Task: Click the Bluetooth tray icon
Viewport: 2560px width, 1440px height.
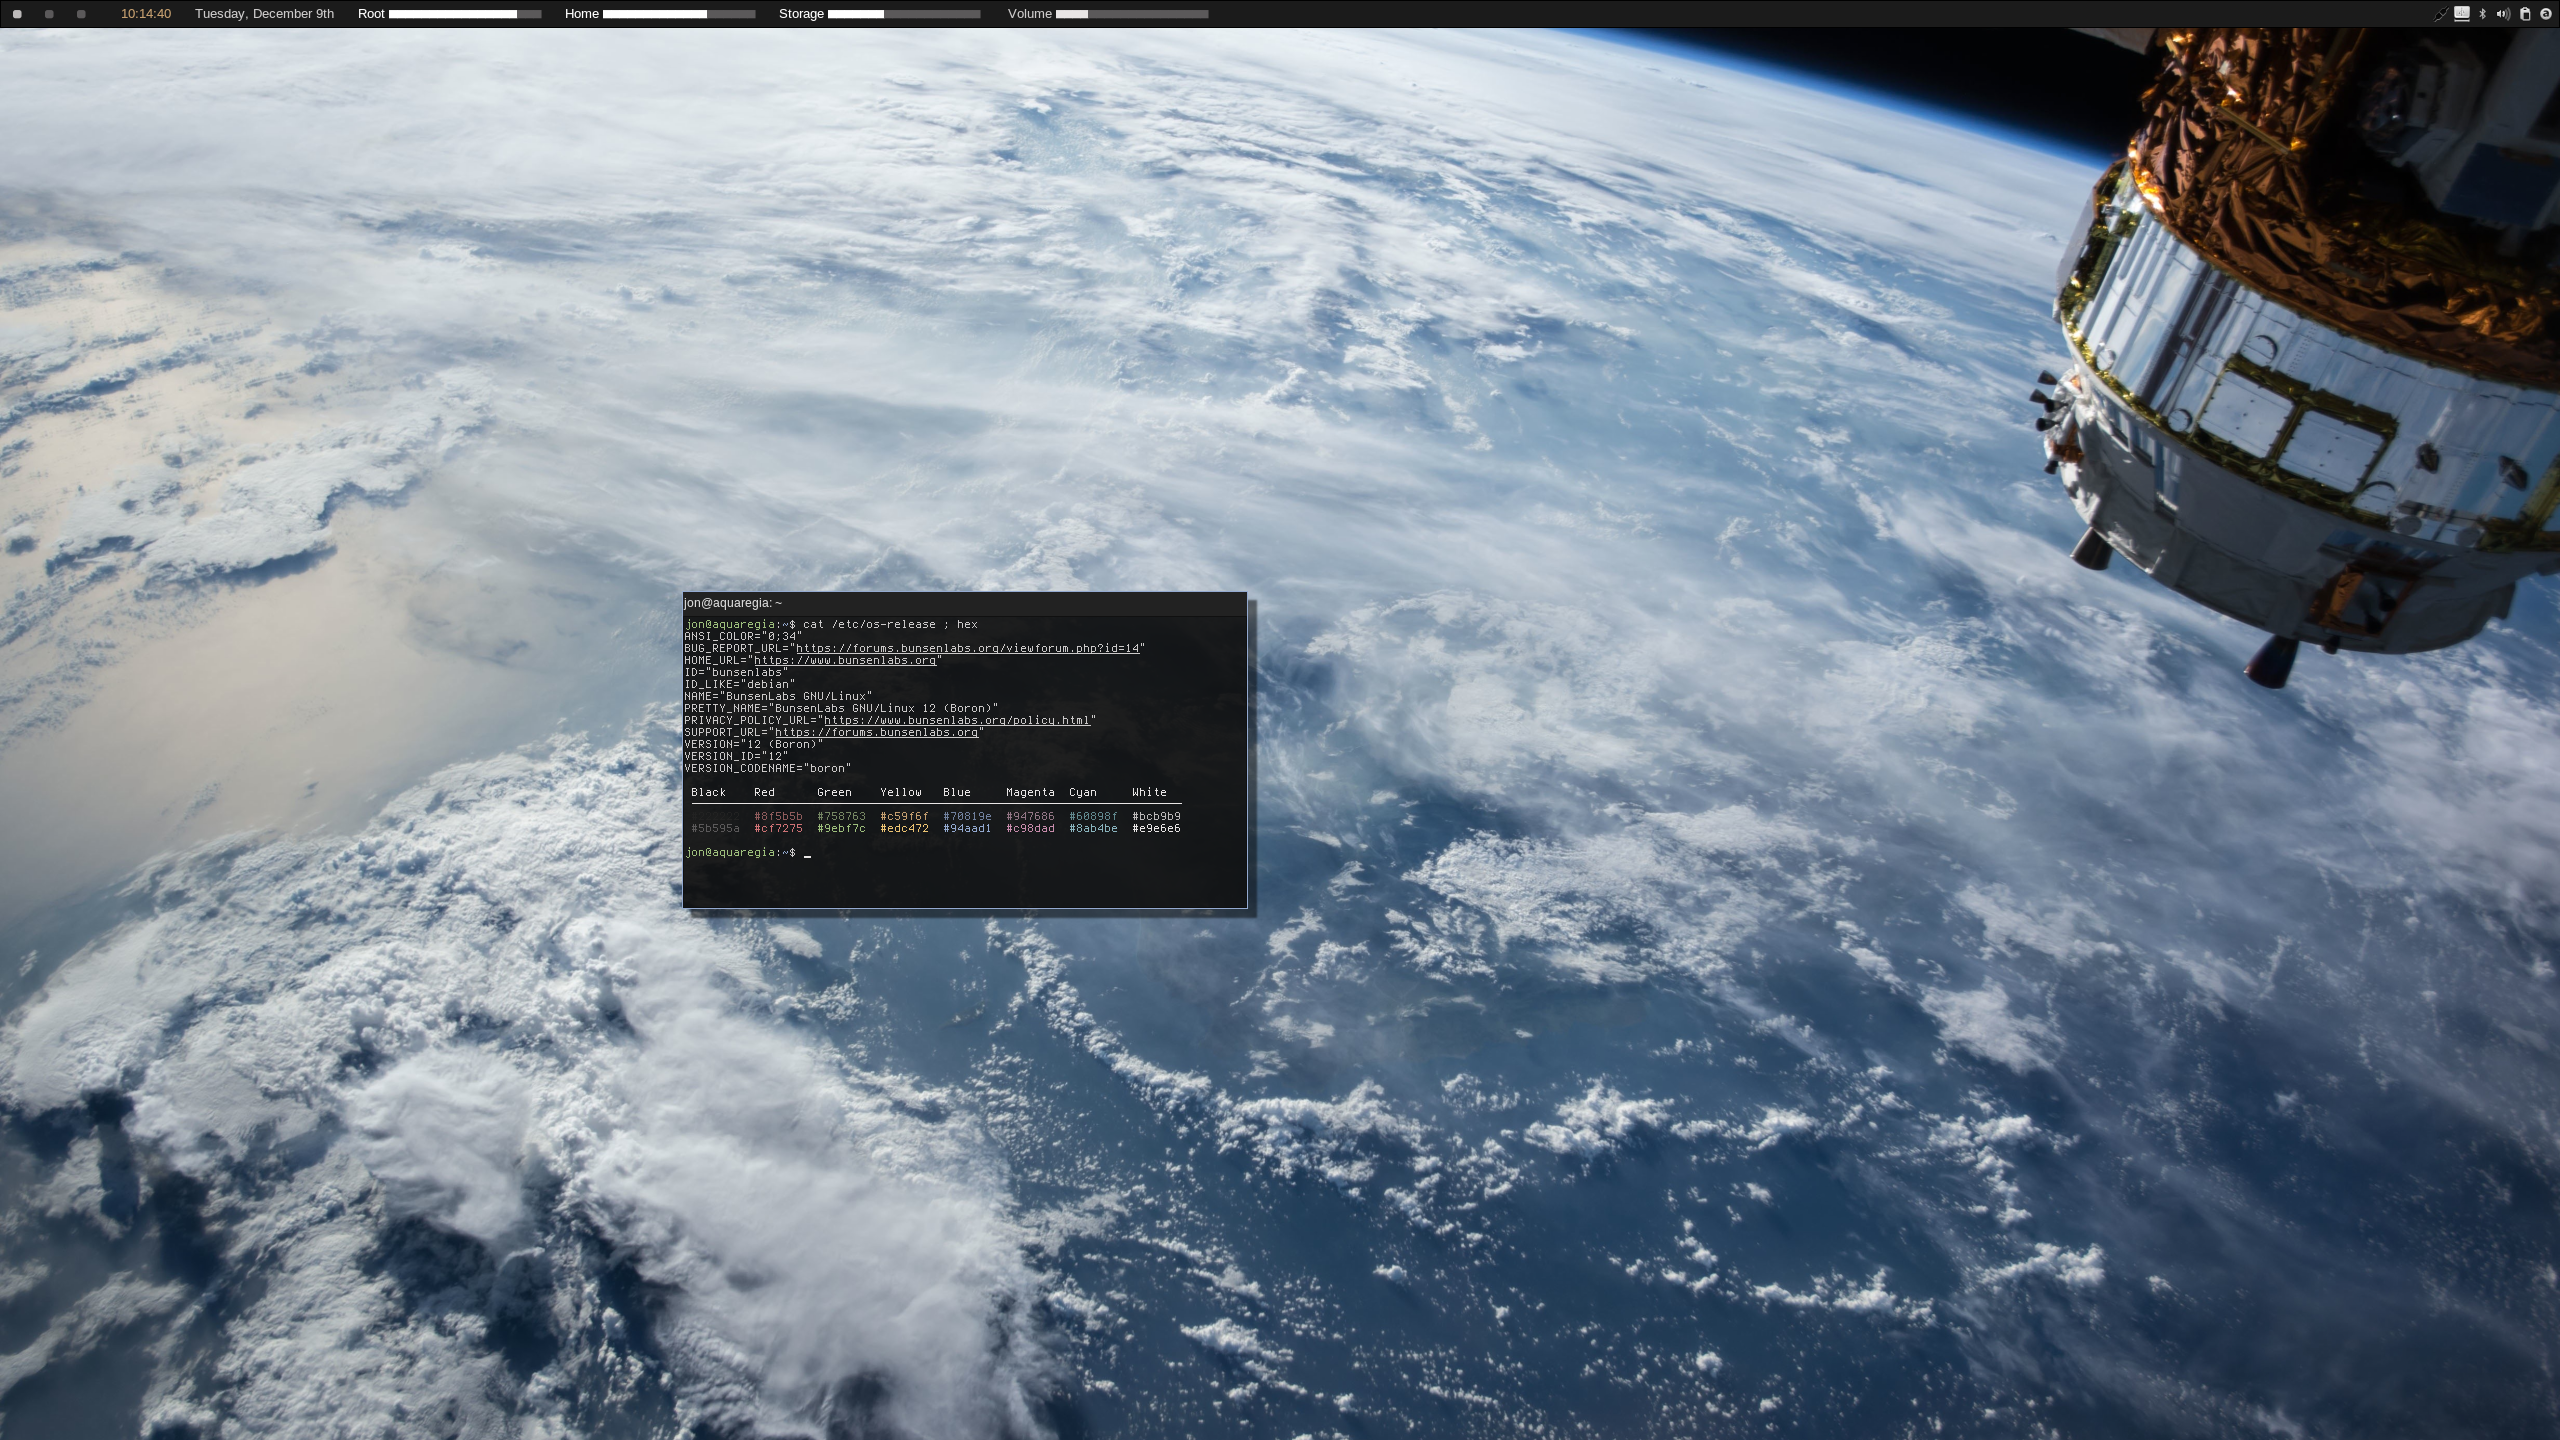Action: pos(2482,14)
